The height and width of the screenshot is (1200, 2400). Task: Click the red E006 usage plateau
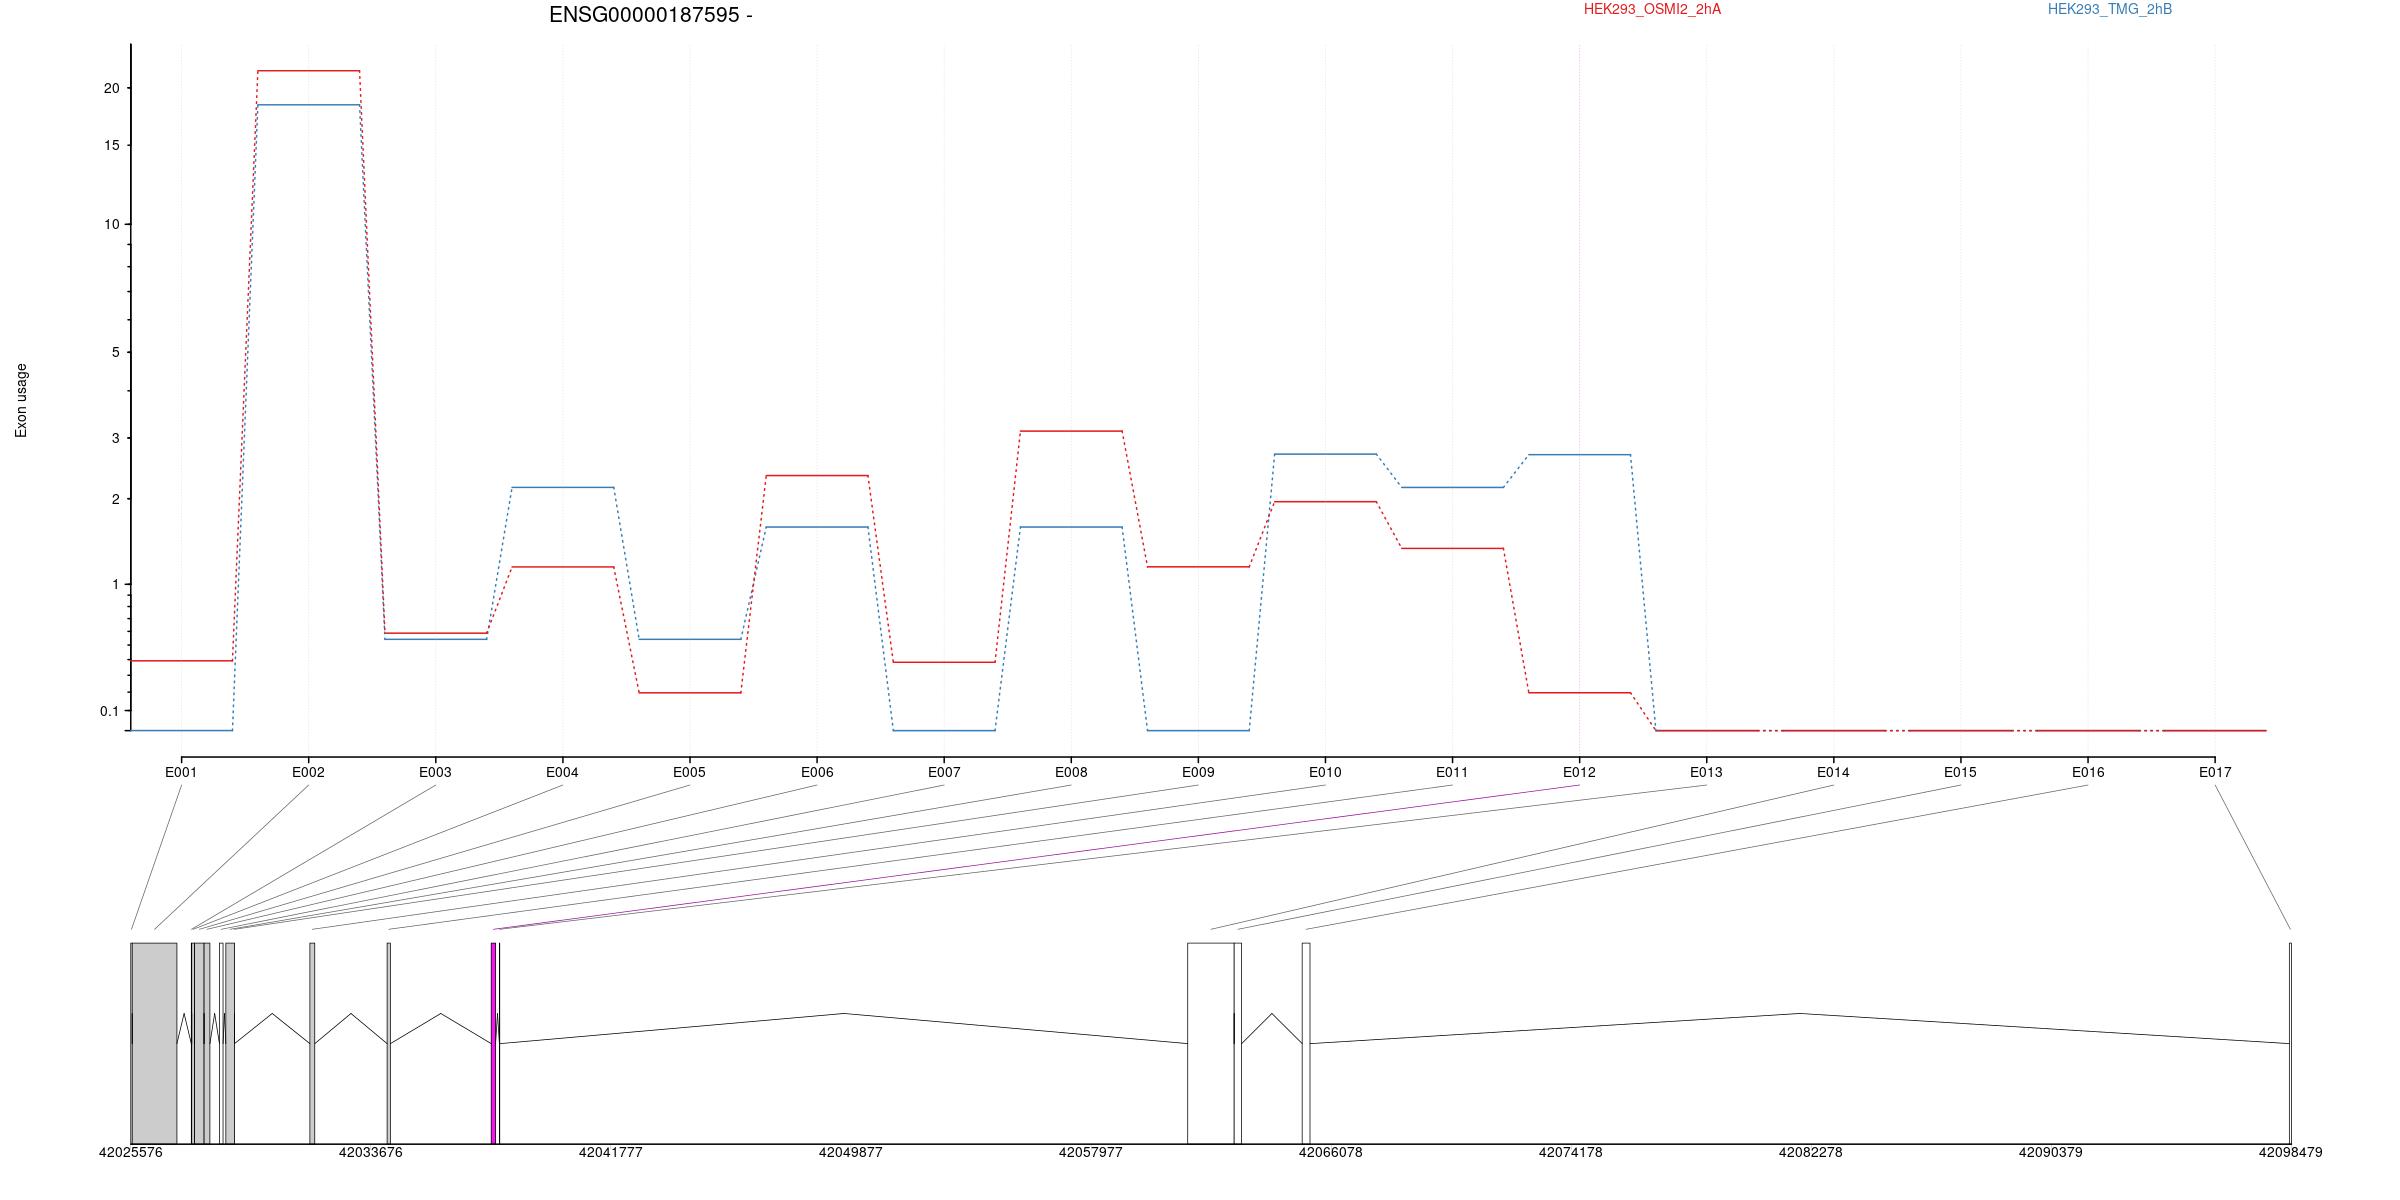(817, 476)
